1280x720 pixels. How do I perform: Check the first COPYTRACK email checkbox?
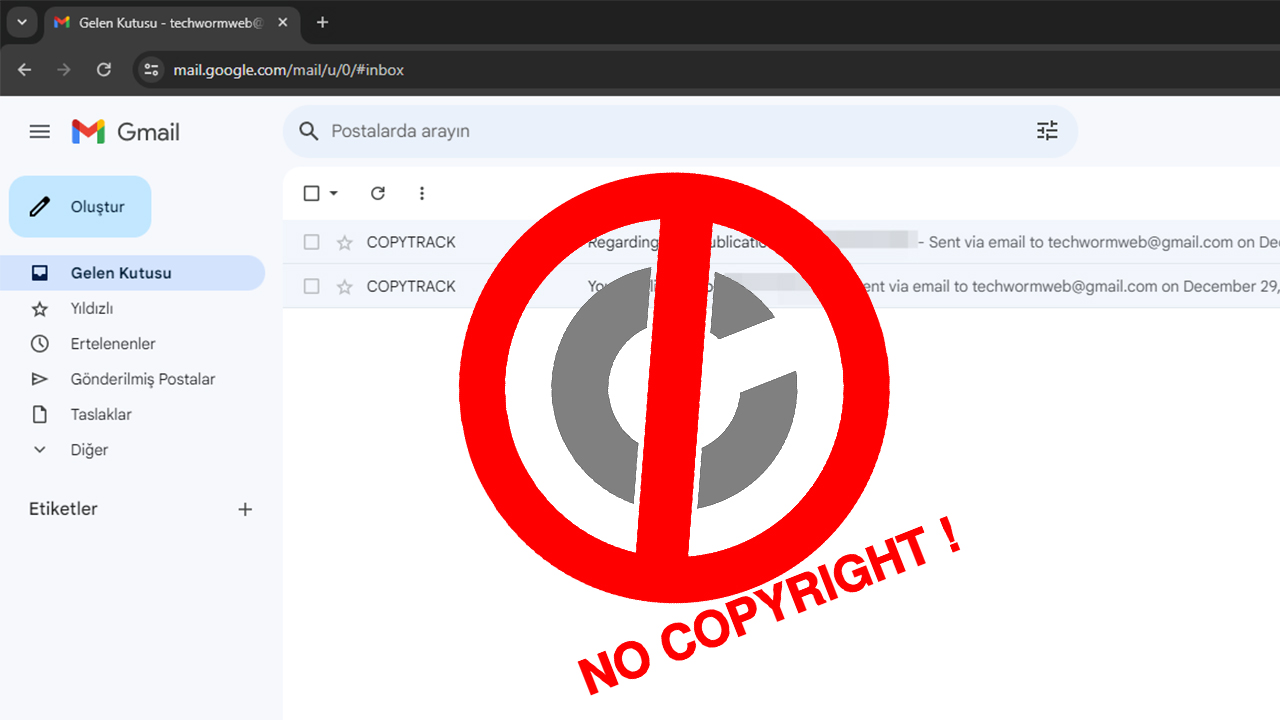pos(312,242)
